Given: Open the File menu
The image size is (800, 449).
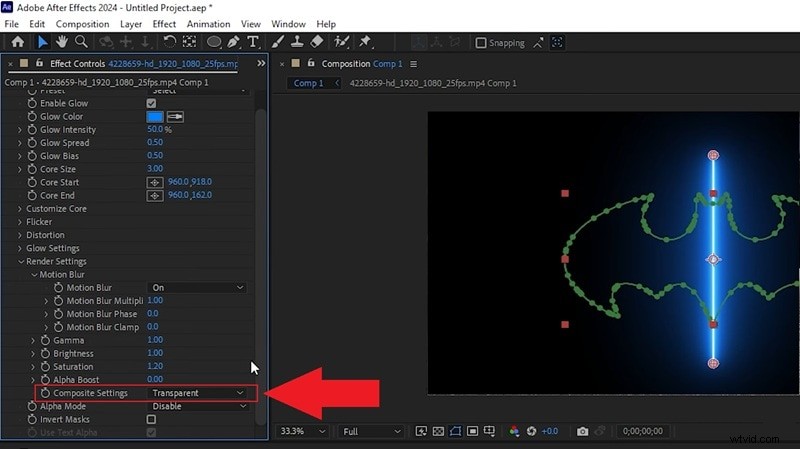Looking at the screenshot, I should (11, 24).
